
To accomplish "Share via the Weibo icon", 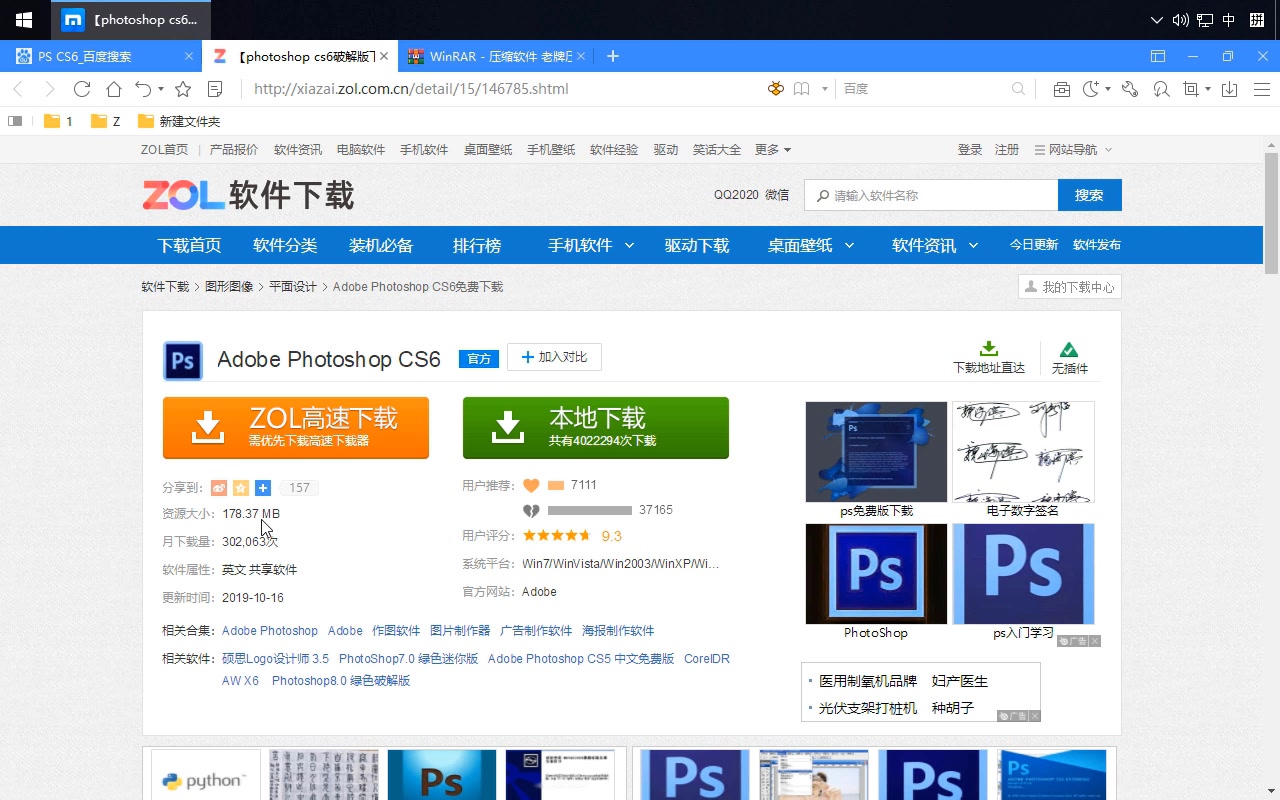I will click(x=219, y=488).
